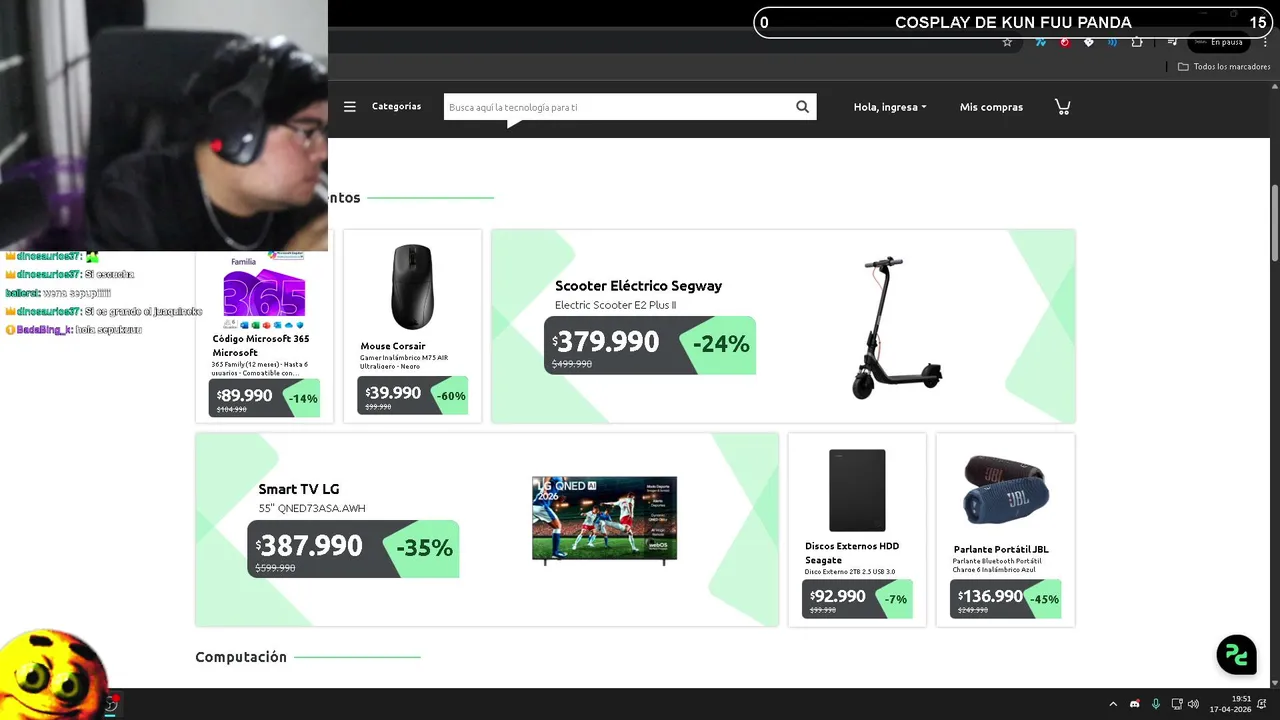Open the browser extensions puzzle icon
The width and height of the screenshot is (1280, 720).
1137,42
